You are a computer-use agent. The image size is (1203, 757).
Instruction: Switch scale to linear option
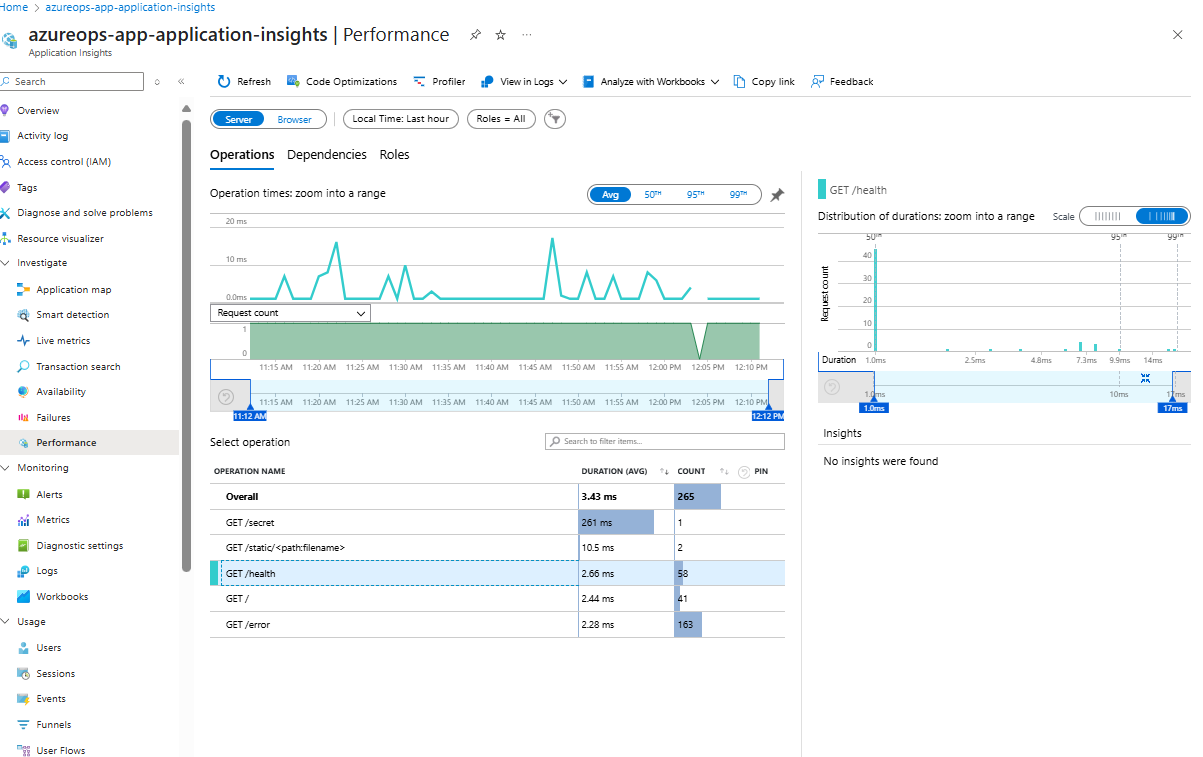(1108, 216)
